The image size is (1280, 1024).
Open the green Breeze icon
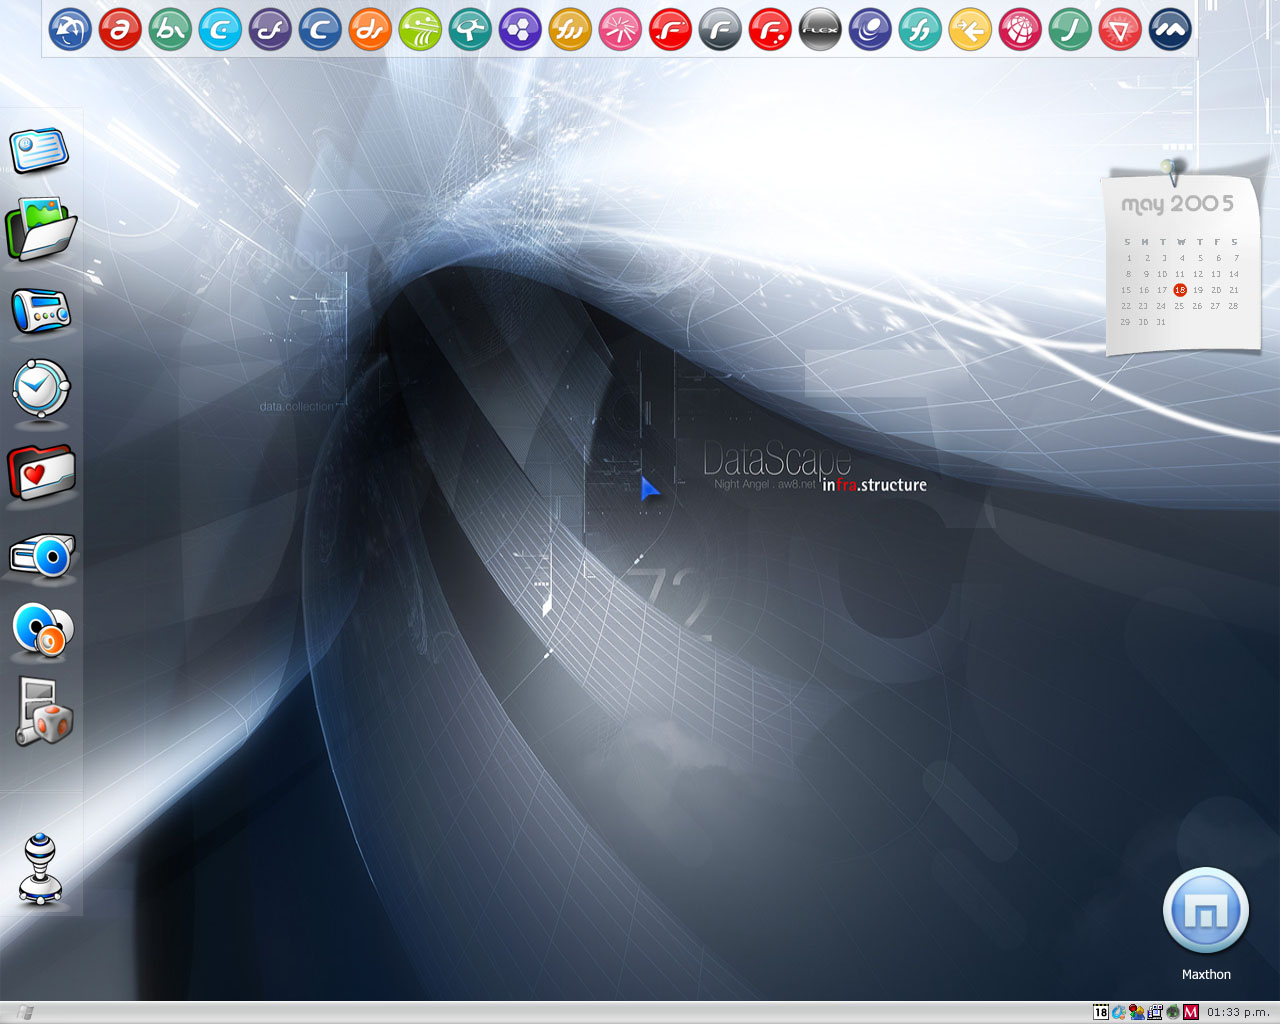pos(170,30)
